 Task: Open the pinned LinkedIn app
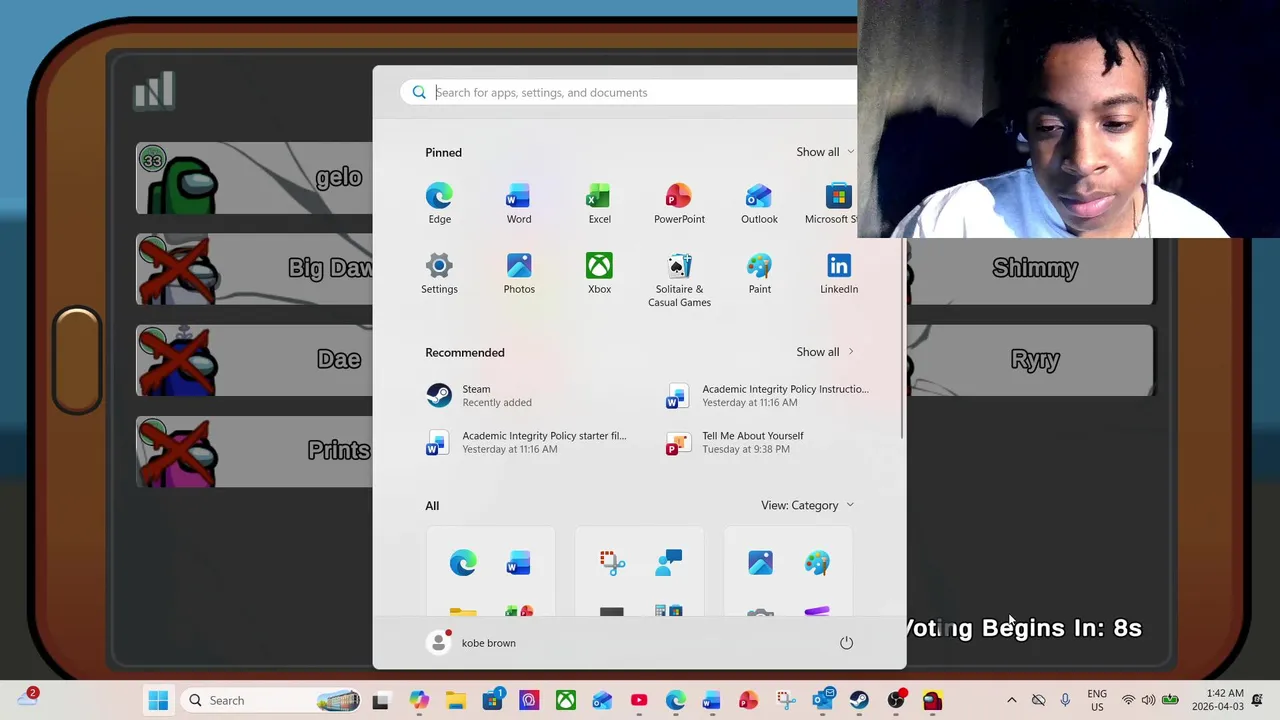[839, 274]
